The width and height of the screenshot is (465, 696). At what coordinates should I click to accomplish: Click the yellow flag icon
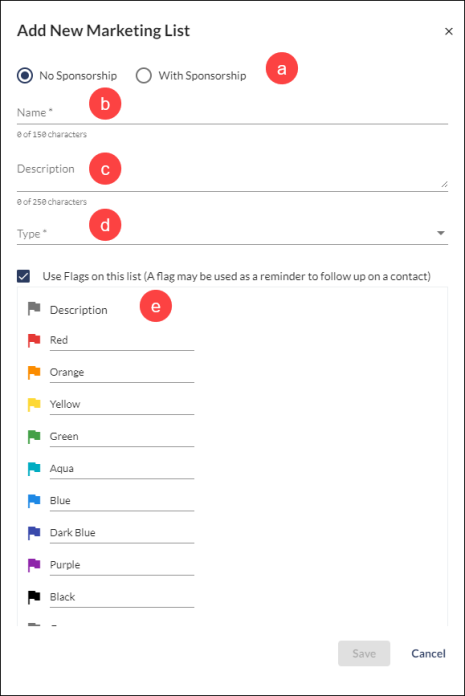[x=34, y=404]
